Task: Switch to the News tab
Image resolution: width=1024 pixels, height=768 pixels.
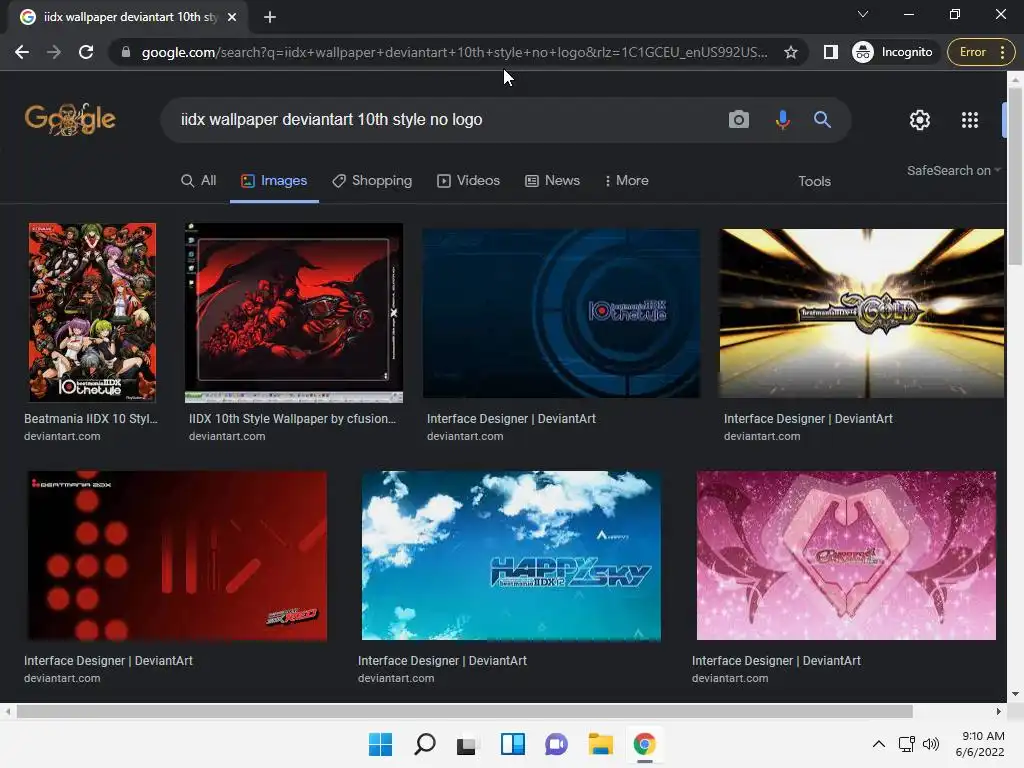Action: 552,181
